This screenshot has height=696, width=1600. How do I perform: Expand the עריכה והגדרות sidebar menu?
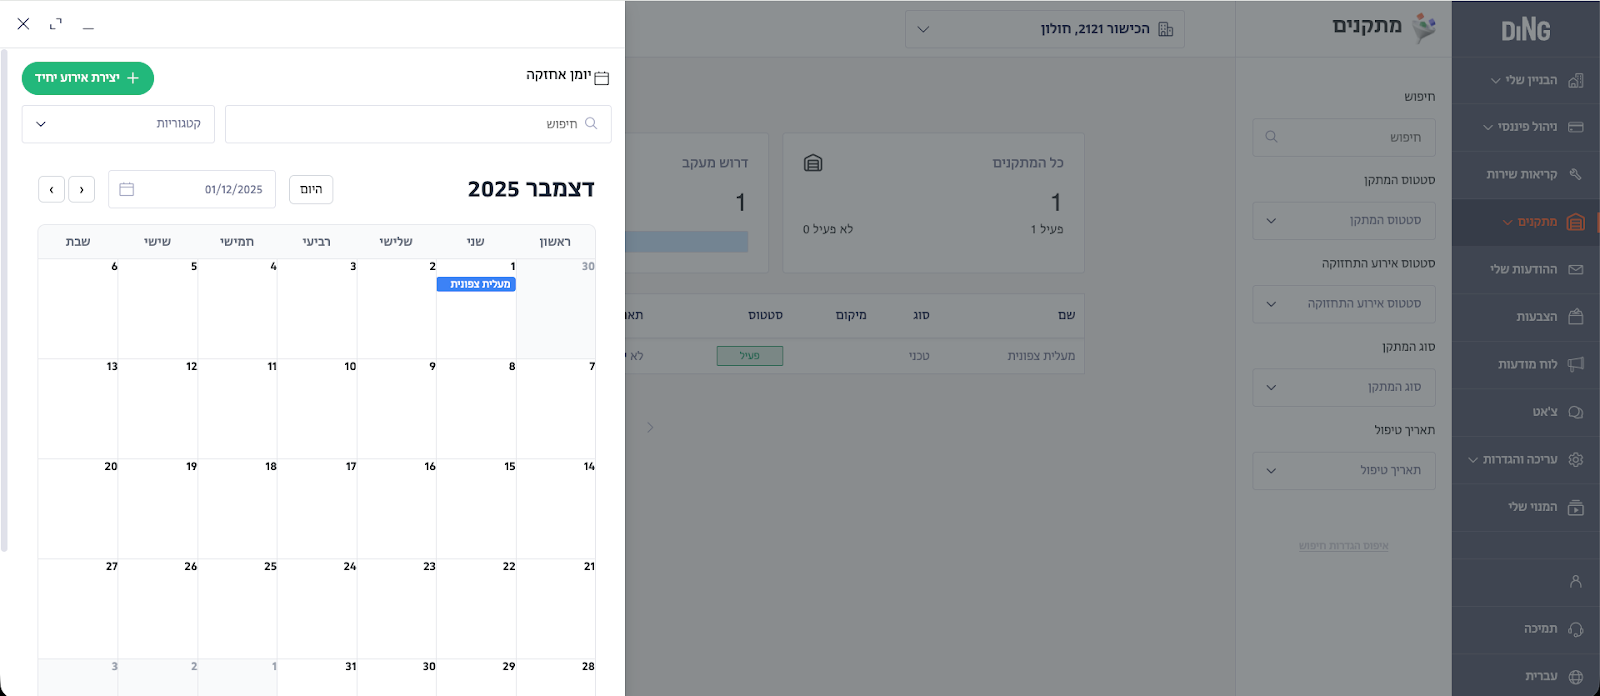pos(1522,460)
